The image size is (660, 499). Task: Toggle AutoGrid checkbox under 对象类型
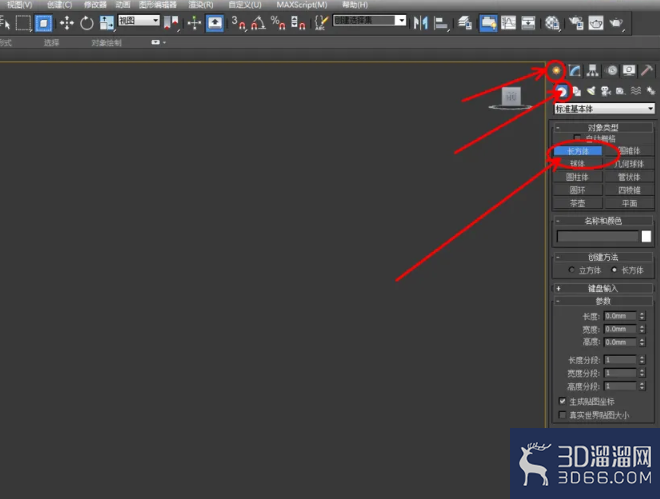click(577, 138)
